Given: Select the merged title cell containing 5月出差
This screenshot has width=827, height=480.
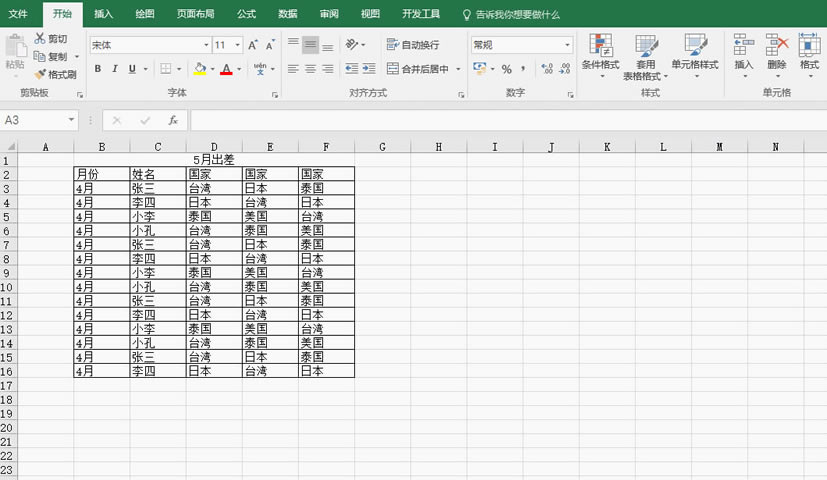Looking at the screenshot, I should (213, 160).
